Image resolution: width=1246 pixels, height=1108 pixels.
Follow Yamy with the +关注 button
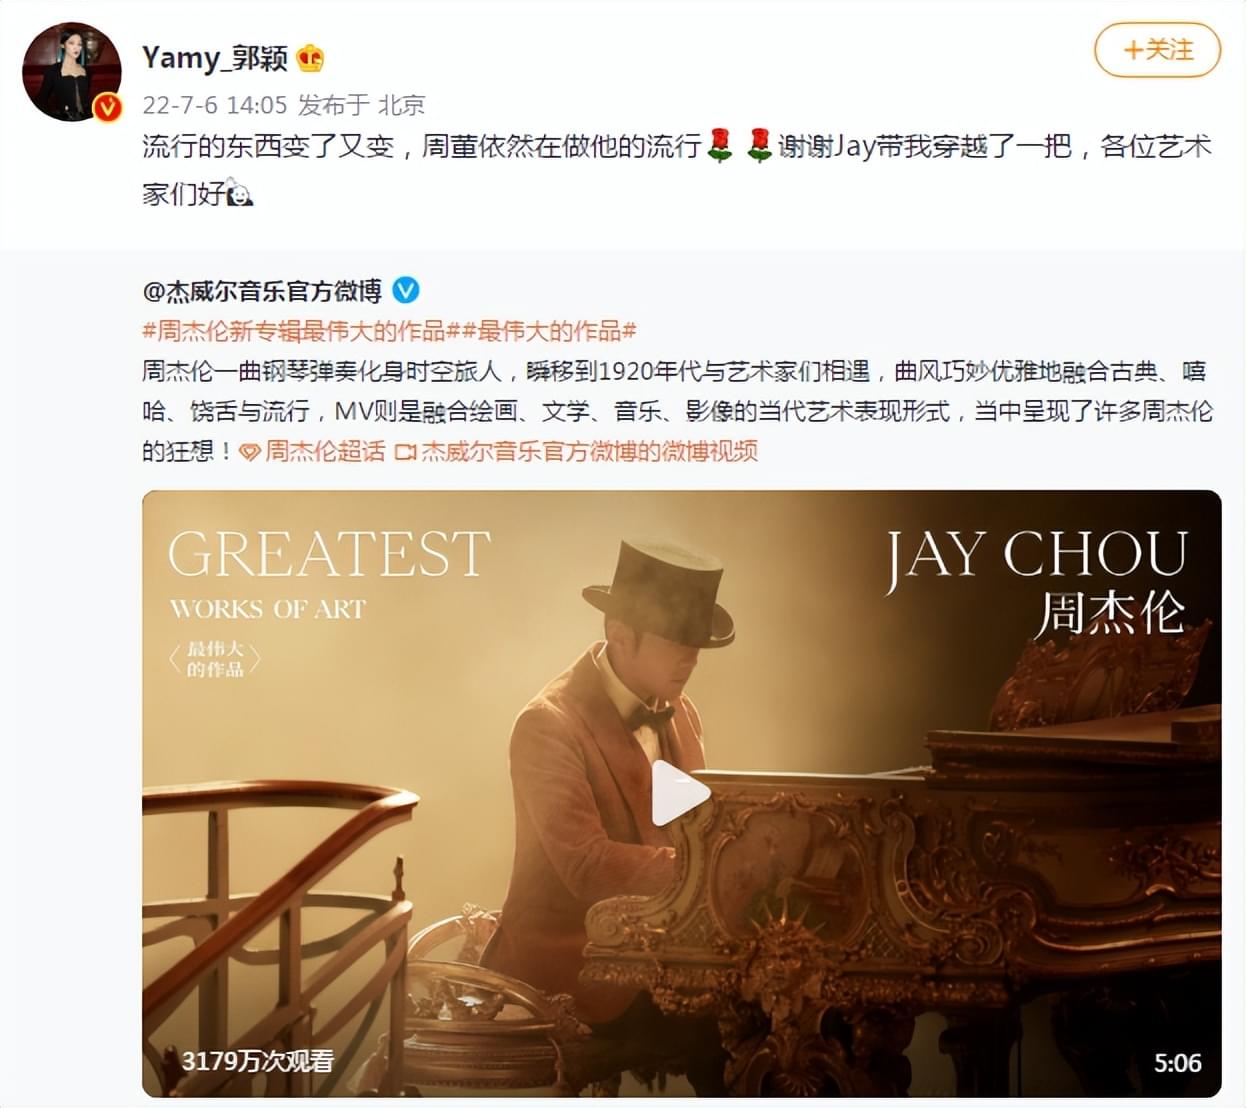1157,50
